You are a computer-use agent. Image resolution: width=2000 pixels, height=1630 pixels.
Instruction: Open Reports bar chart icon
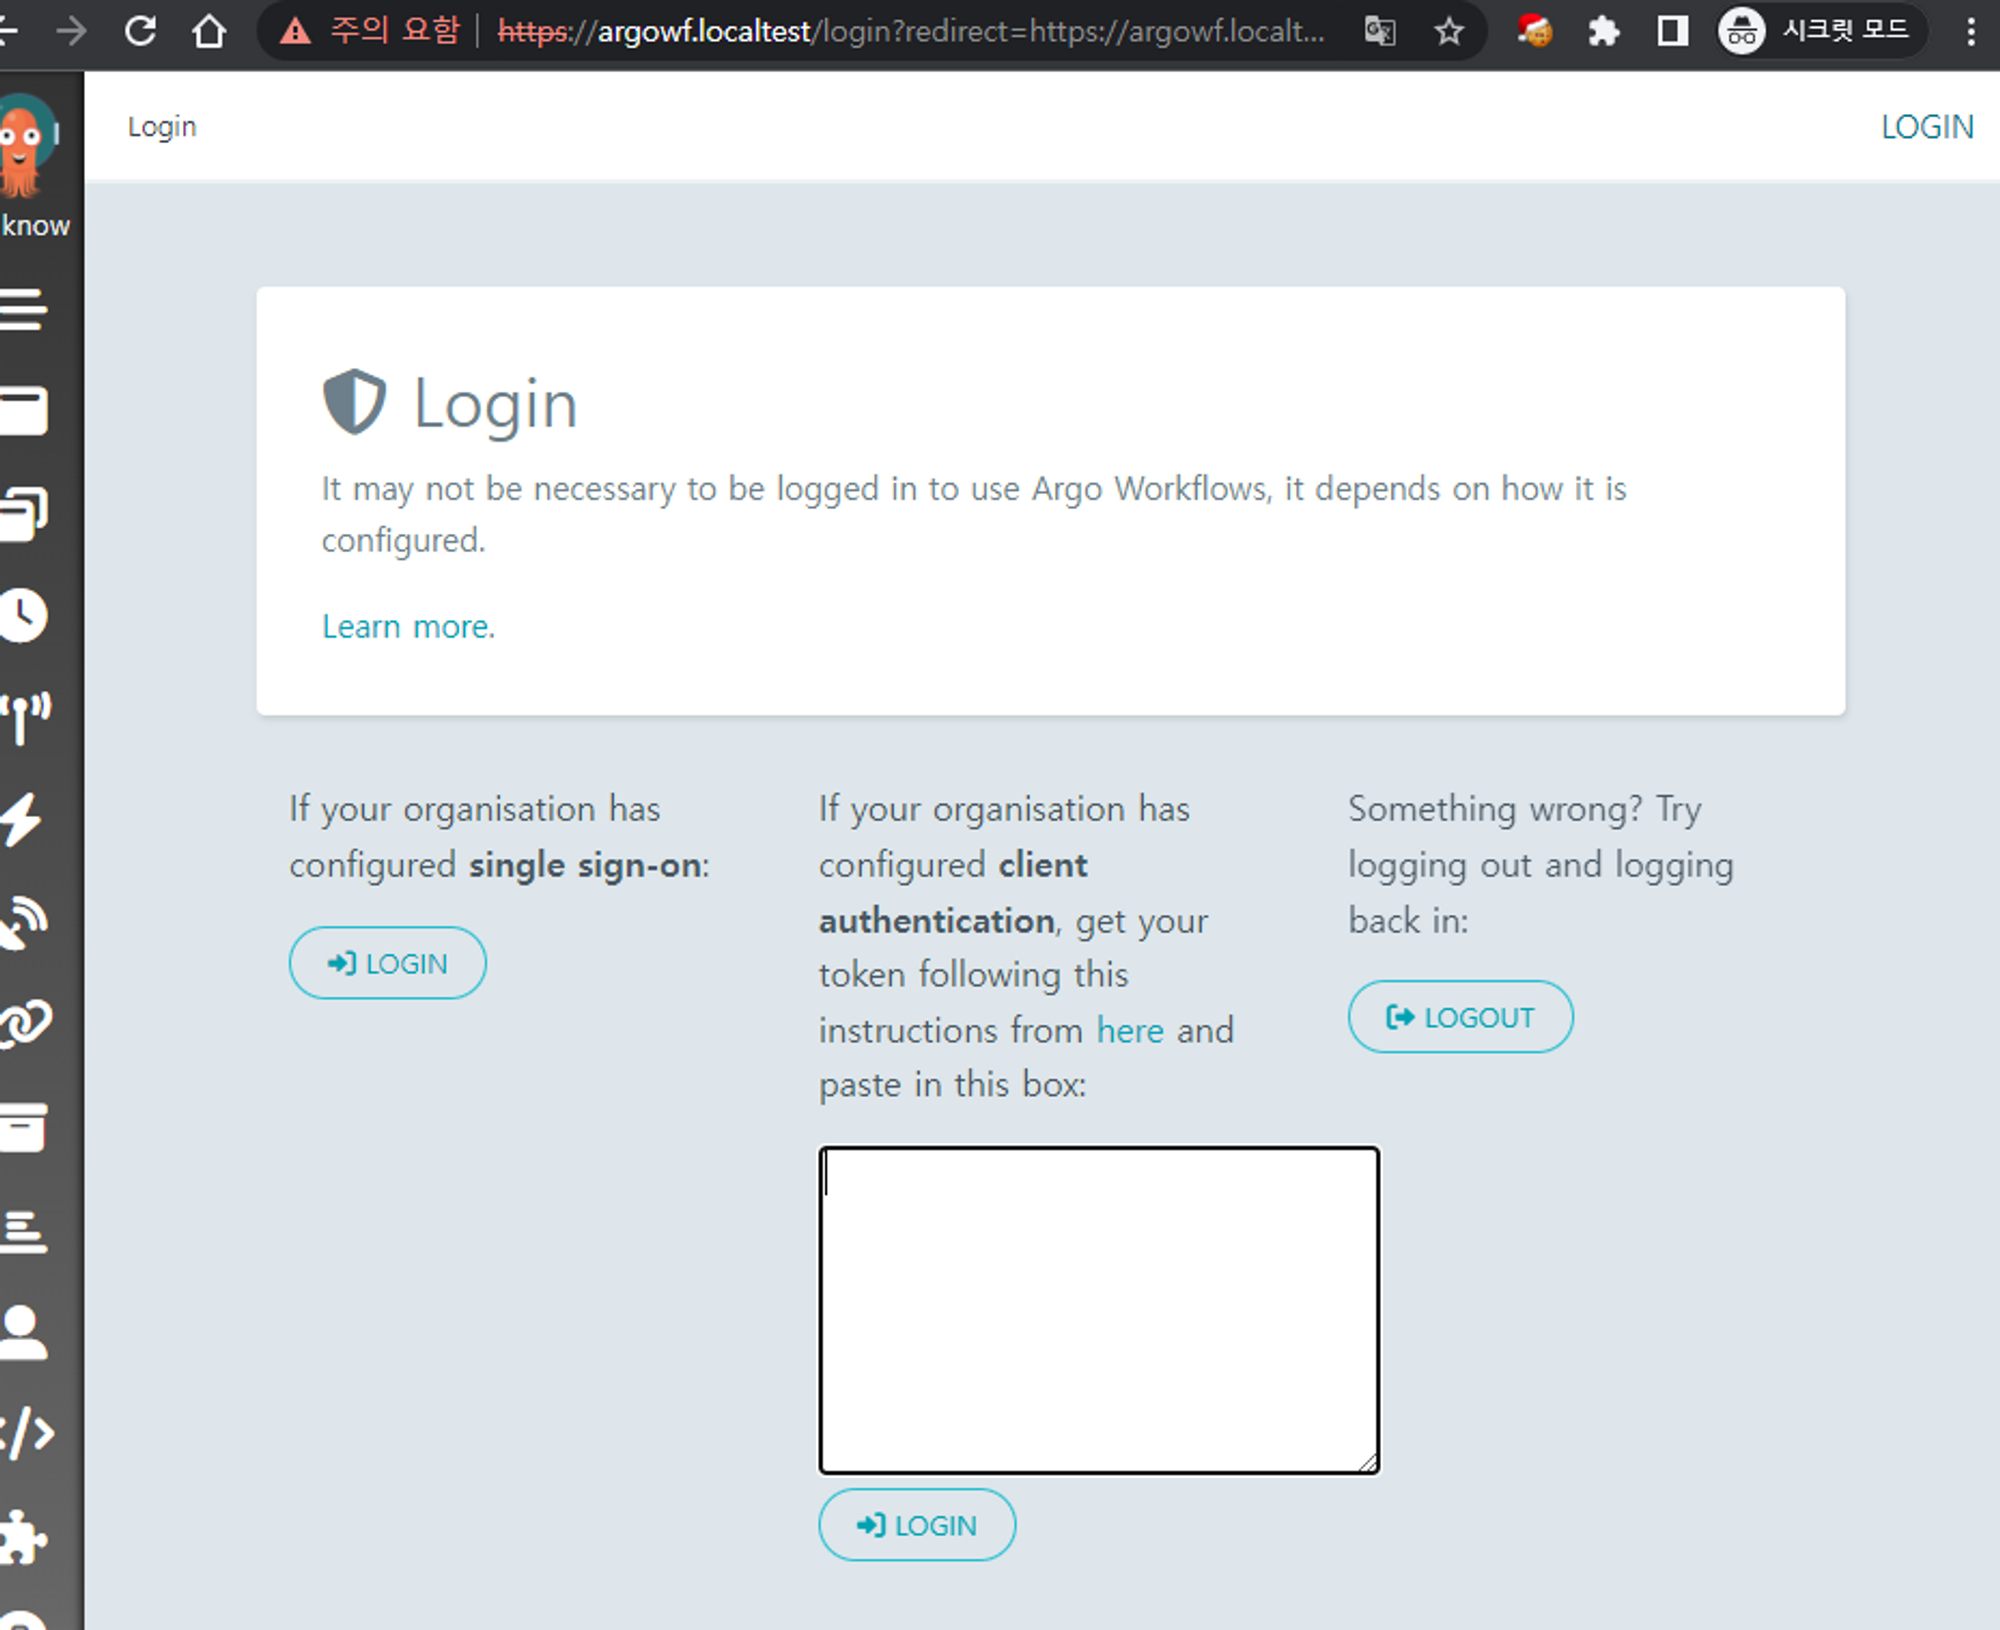24,1230
